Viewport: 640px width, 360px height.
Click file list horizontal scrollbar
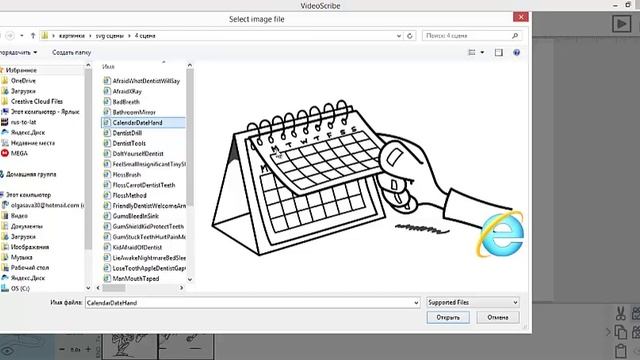(114, 288)
